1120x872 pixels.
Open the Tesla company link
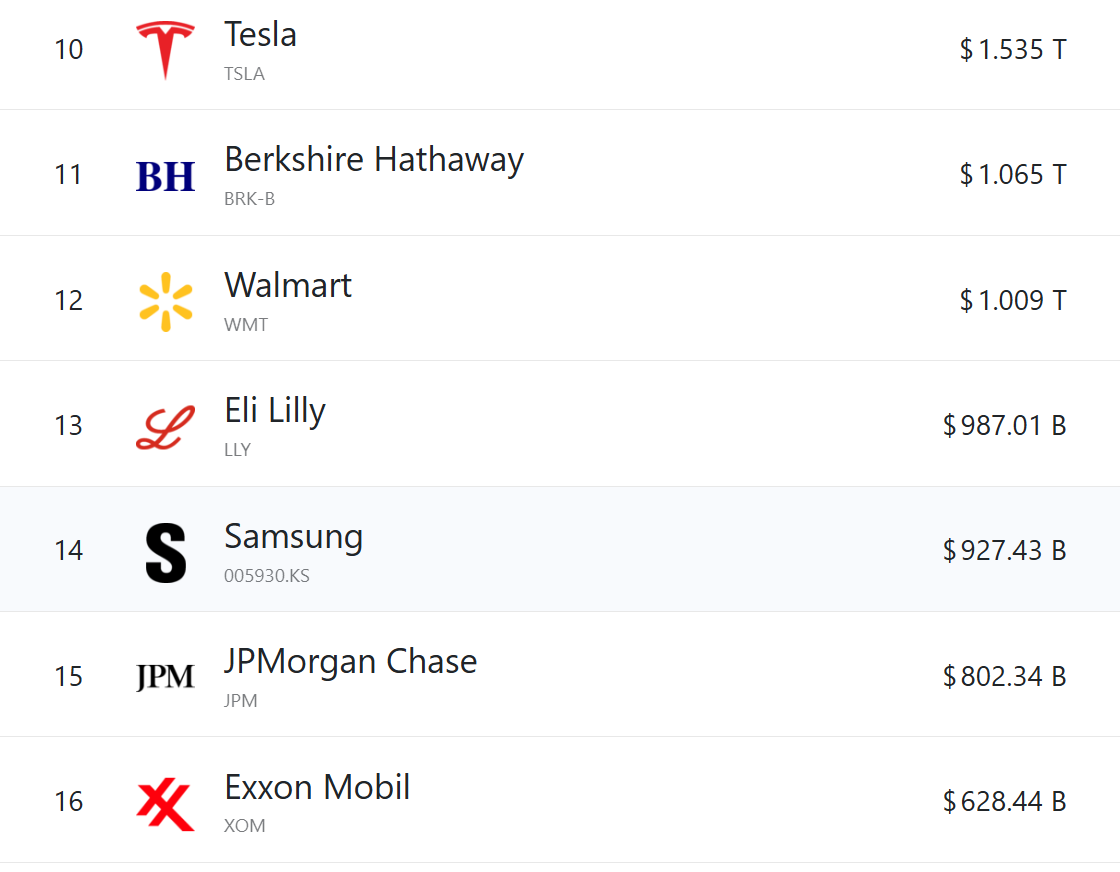pos(260,35)
